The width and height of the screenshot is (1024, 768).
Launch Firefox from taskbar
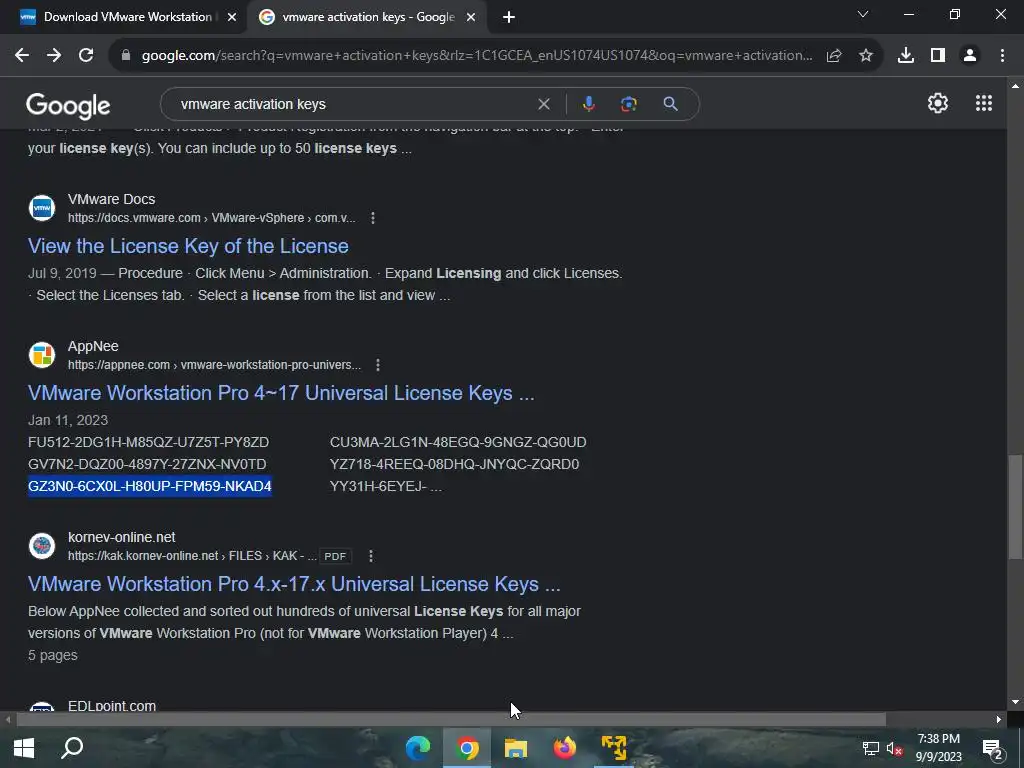564,748
